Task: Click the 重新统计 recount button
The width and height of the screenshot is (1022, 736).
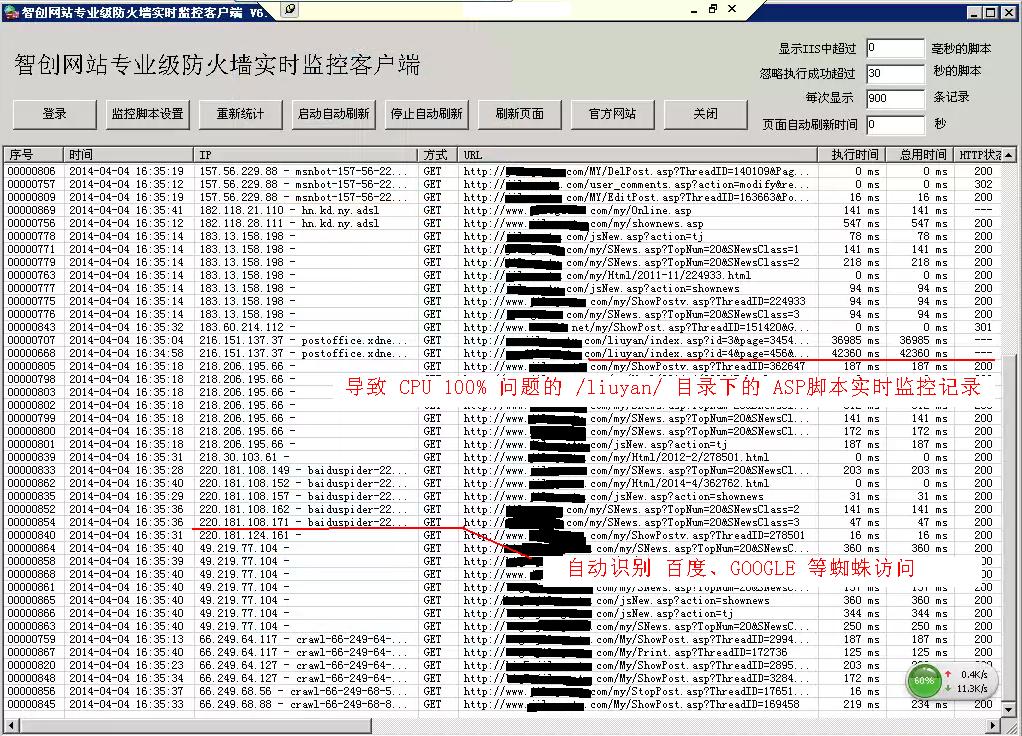Action: [241, 114]
